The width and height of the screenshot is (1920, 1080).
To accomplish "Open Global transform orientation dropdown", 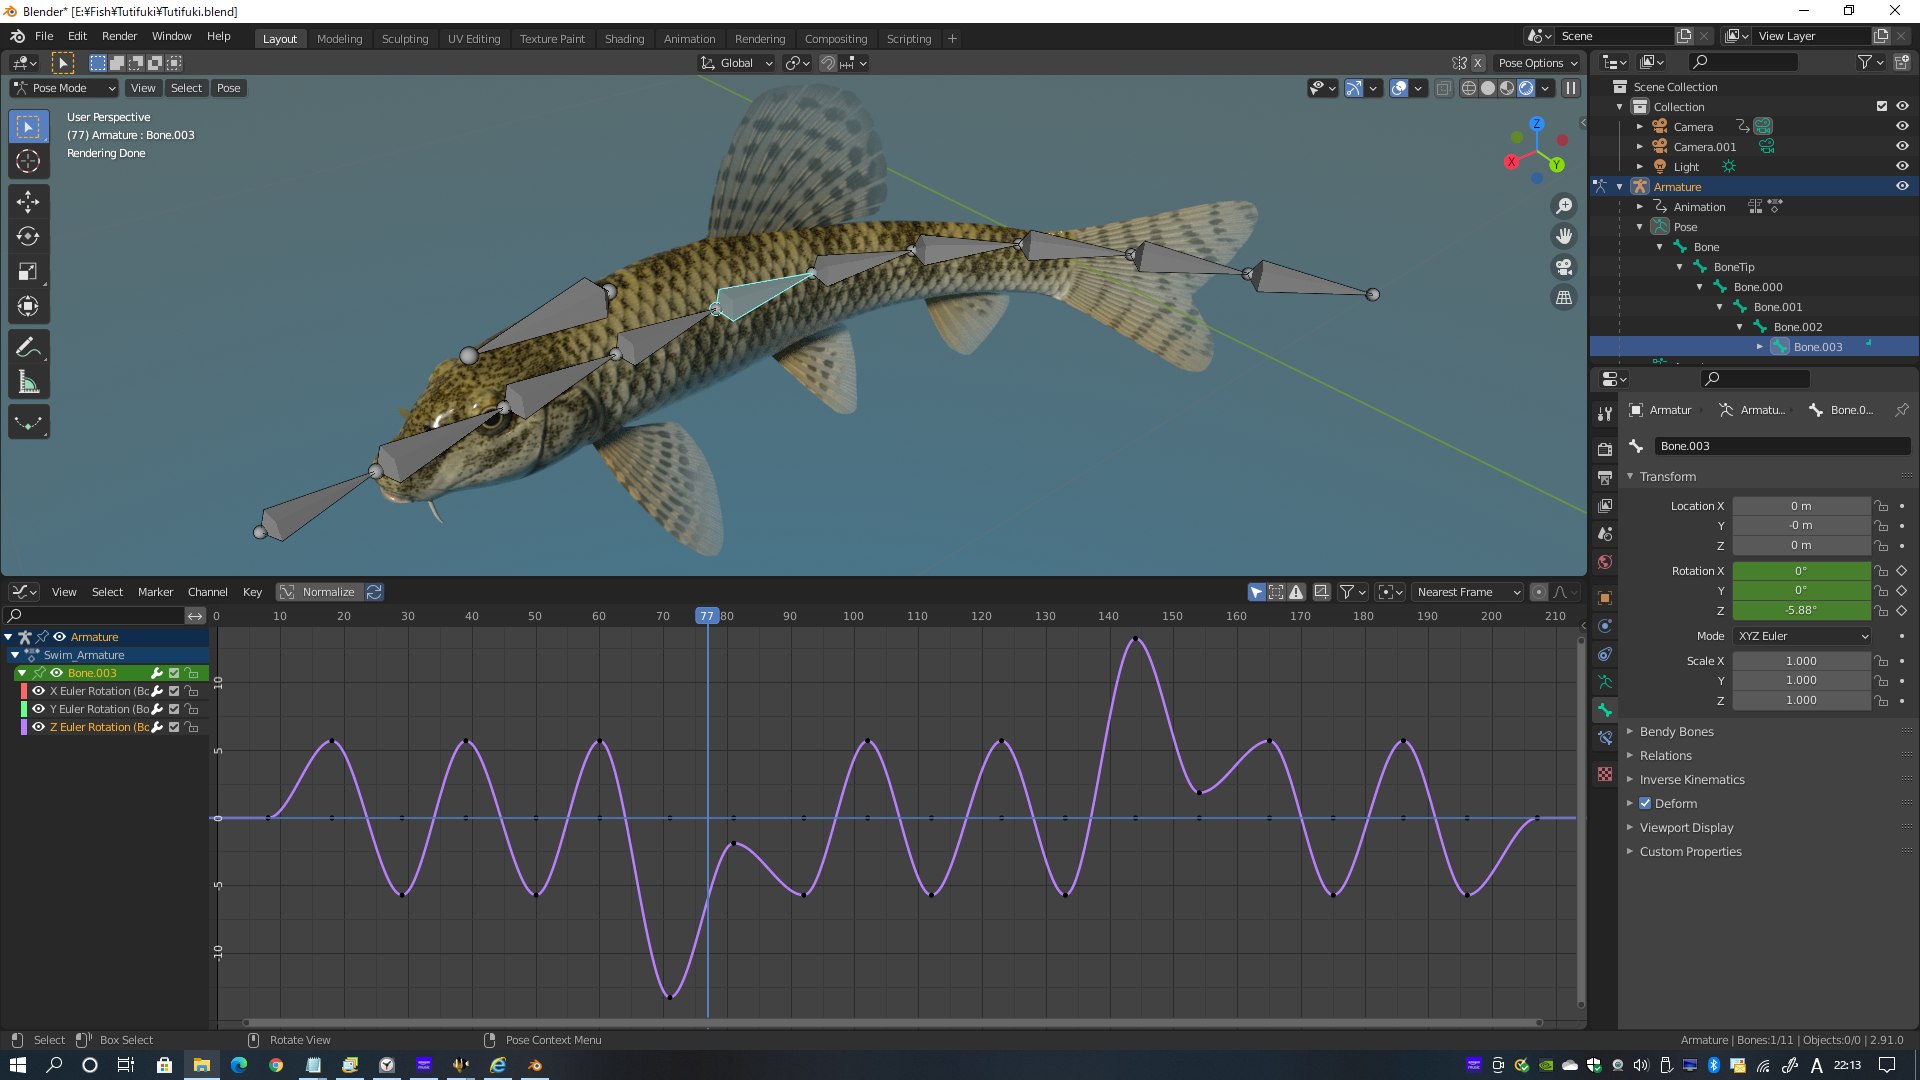I will [x=737, y=63].
